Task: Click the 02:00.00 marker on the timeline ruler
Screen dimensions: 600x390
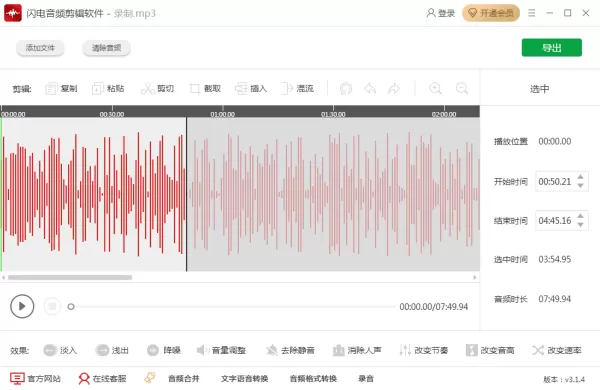Action: coord(444,114)
